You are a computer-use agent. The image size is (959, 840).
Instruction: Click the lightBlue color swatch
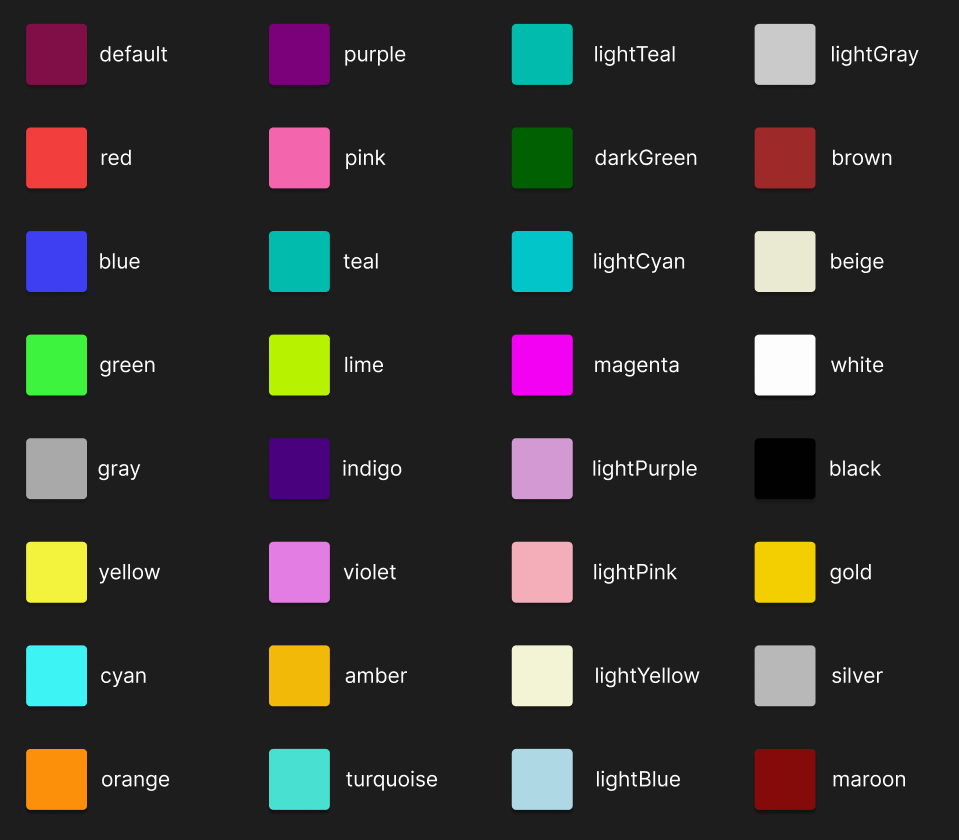pos(542,779)
